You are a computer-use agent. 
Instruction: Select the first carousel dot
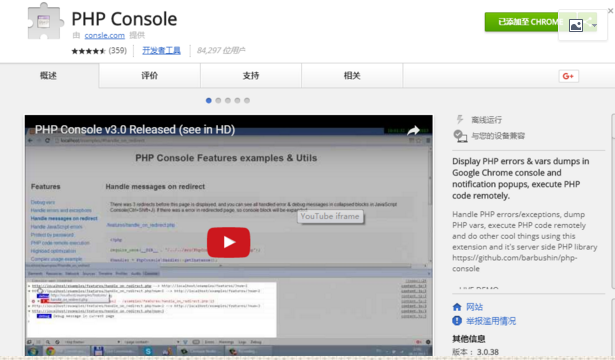pyautogui.click(x=209, y=100)
